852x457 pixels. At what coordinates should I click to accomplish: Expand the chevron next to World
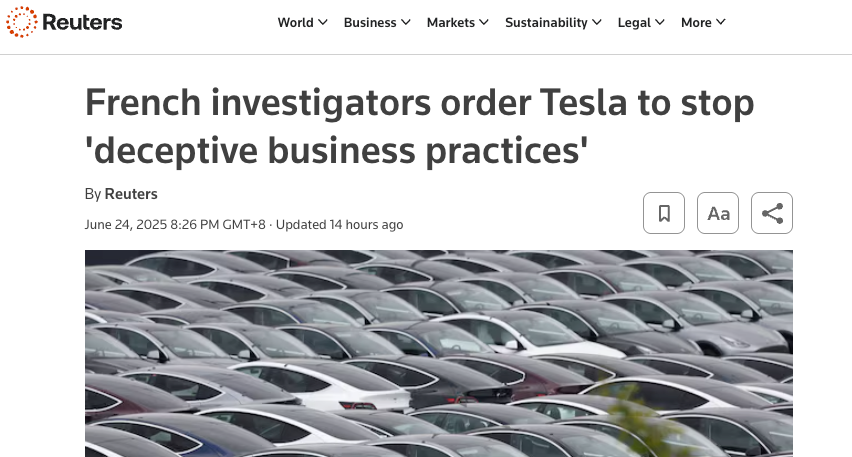[322, 23]
